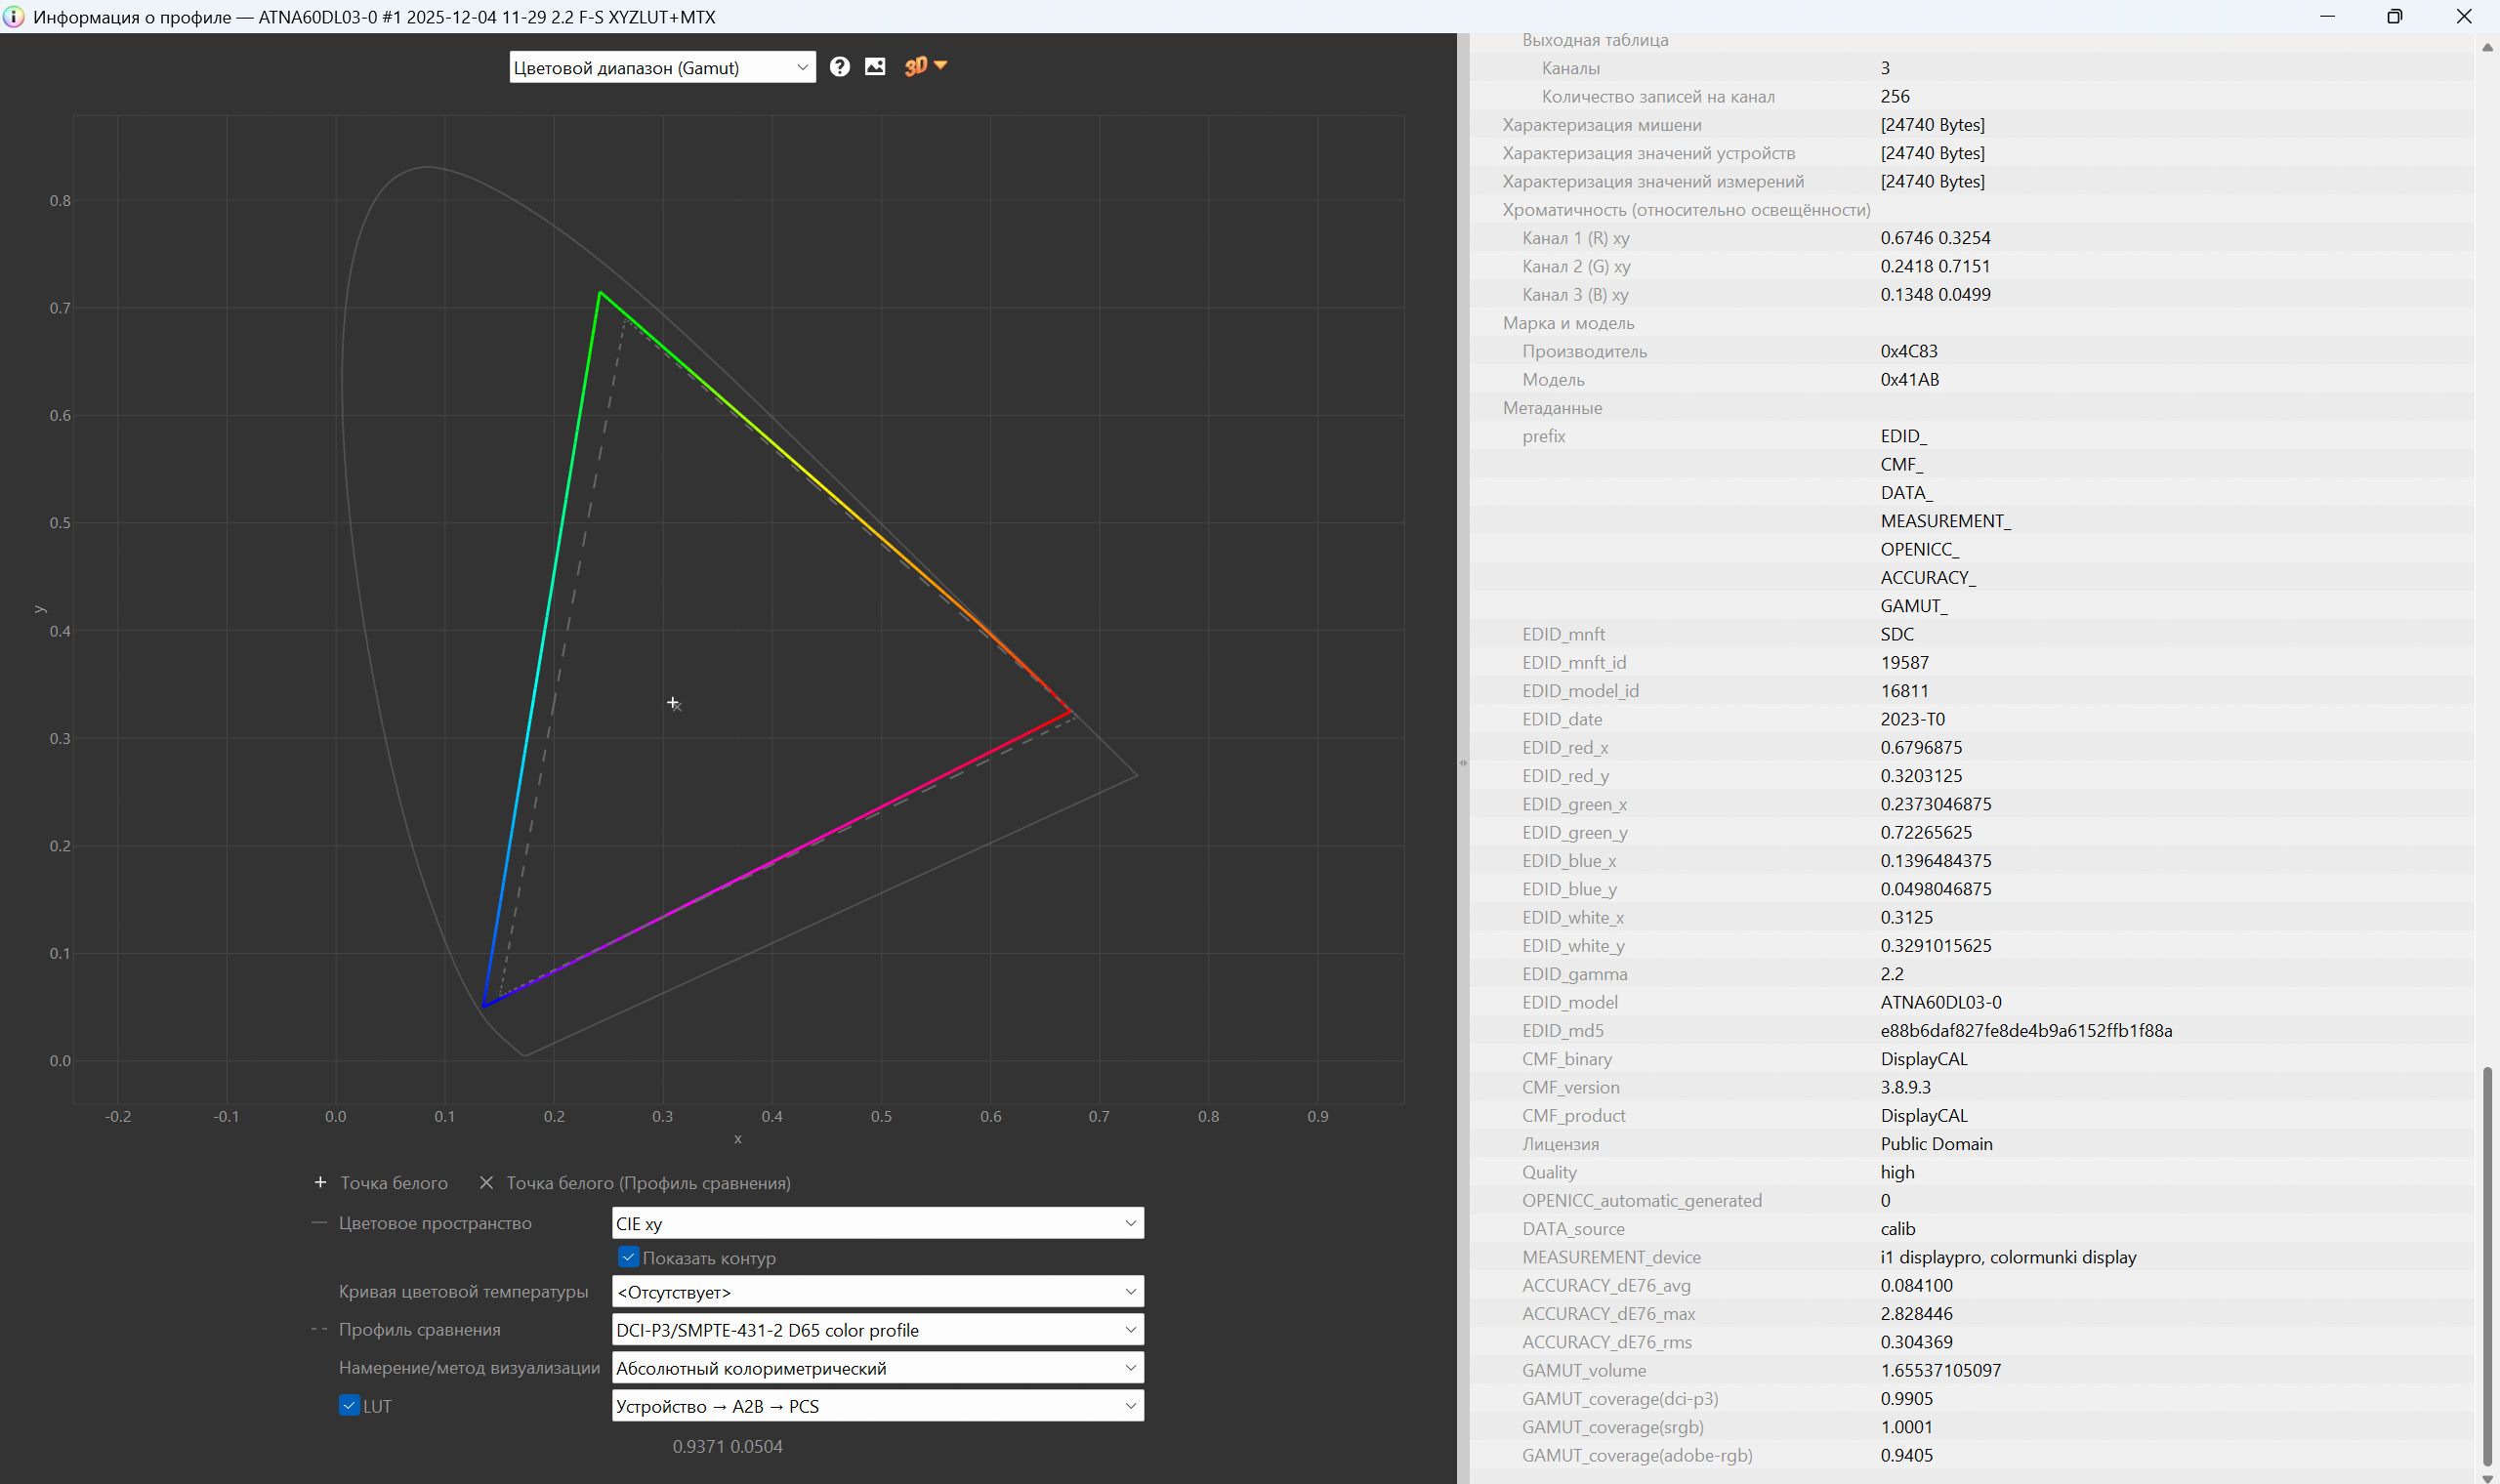Viewport: 2500px width, 1484px height.
Task: Click the profile info app icon in title bar
Action: coord(13,16)
